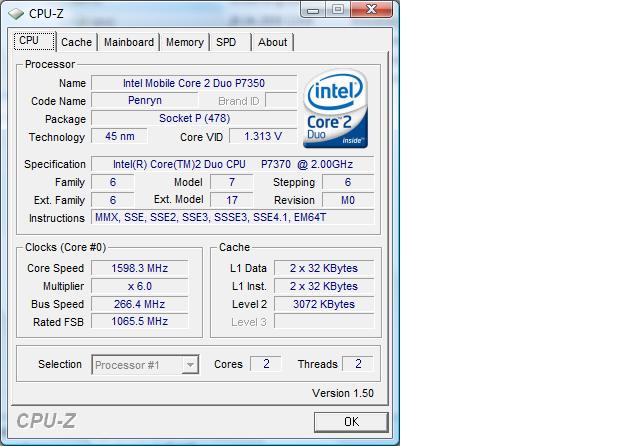Image resolution: width=640 pixels, height=446 pixels.
Task: Open the Processor #1 selection dropdown
Action: click(145, 365)
